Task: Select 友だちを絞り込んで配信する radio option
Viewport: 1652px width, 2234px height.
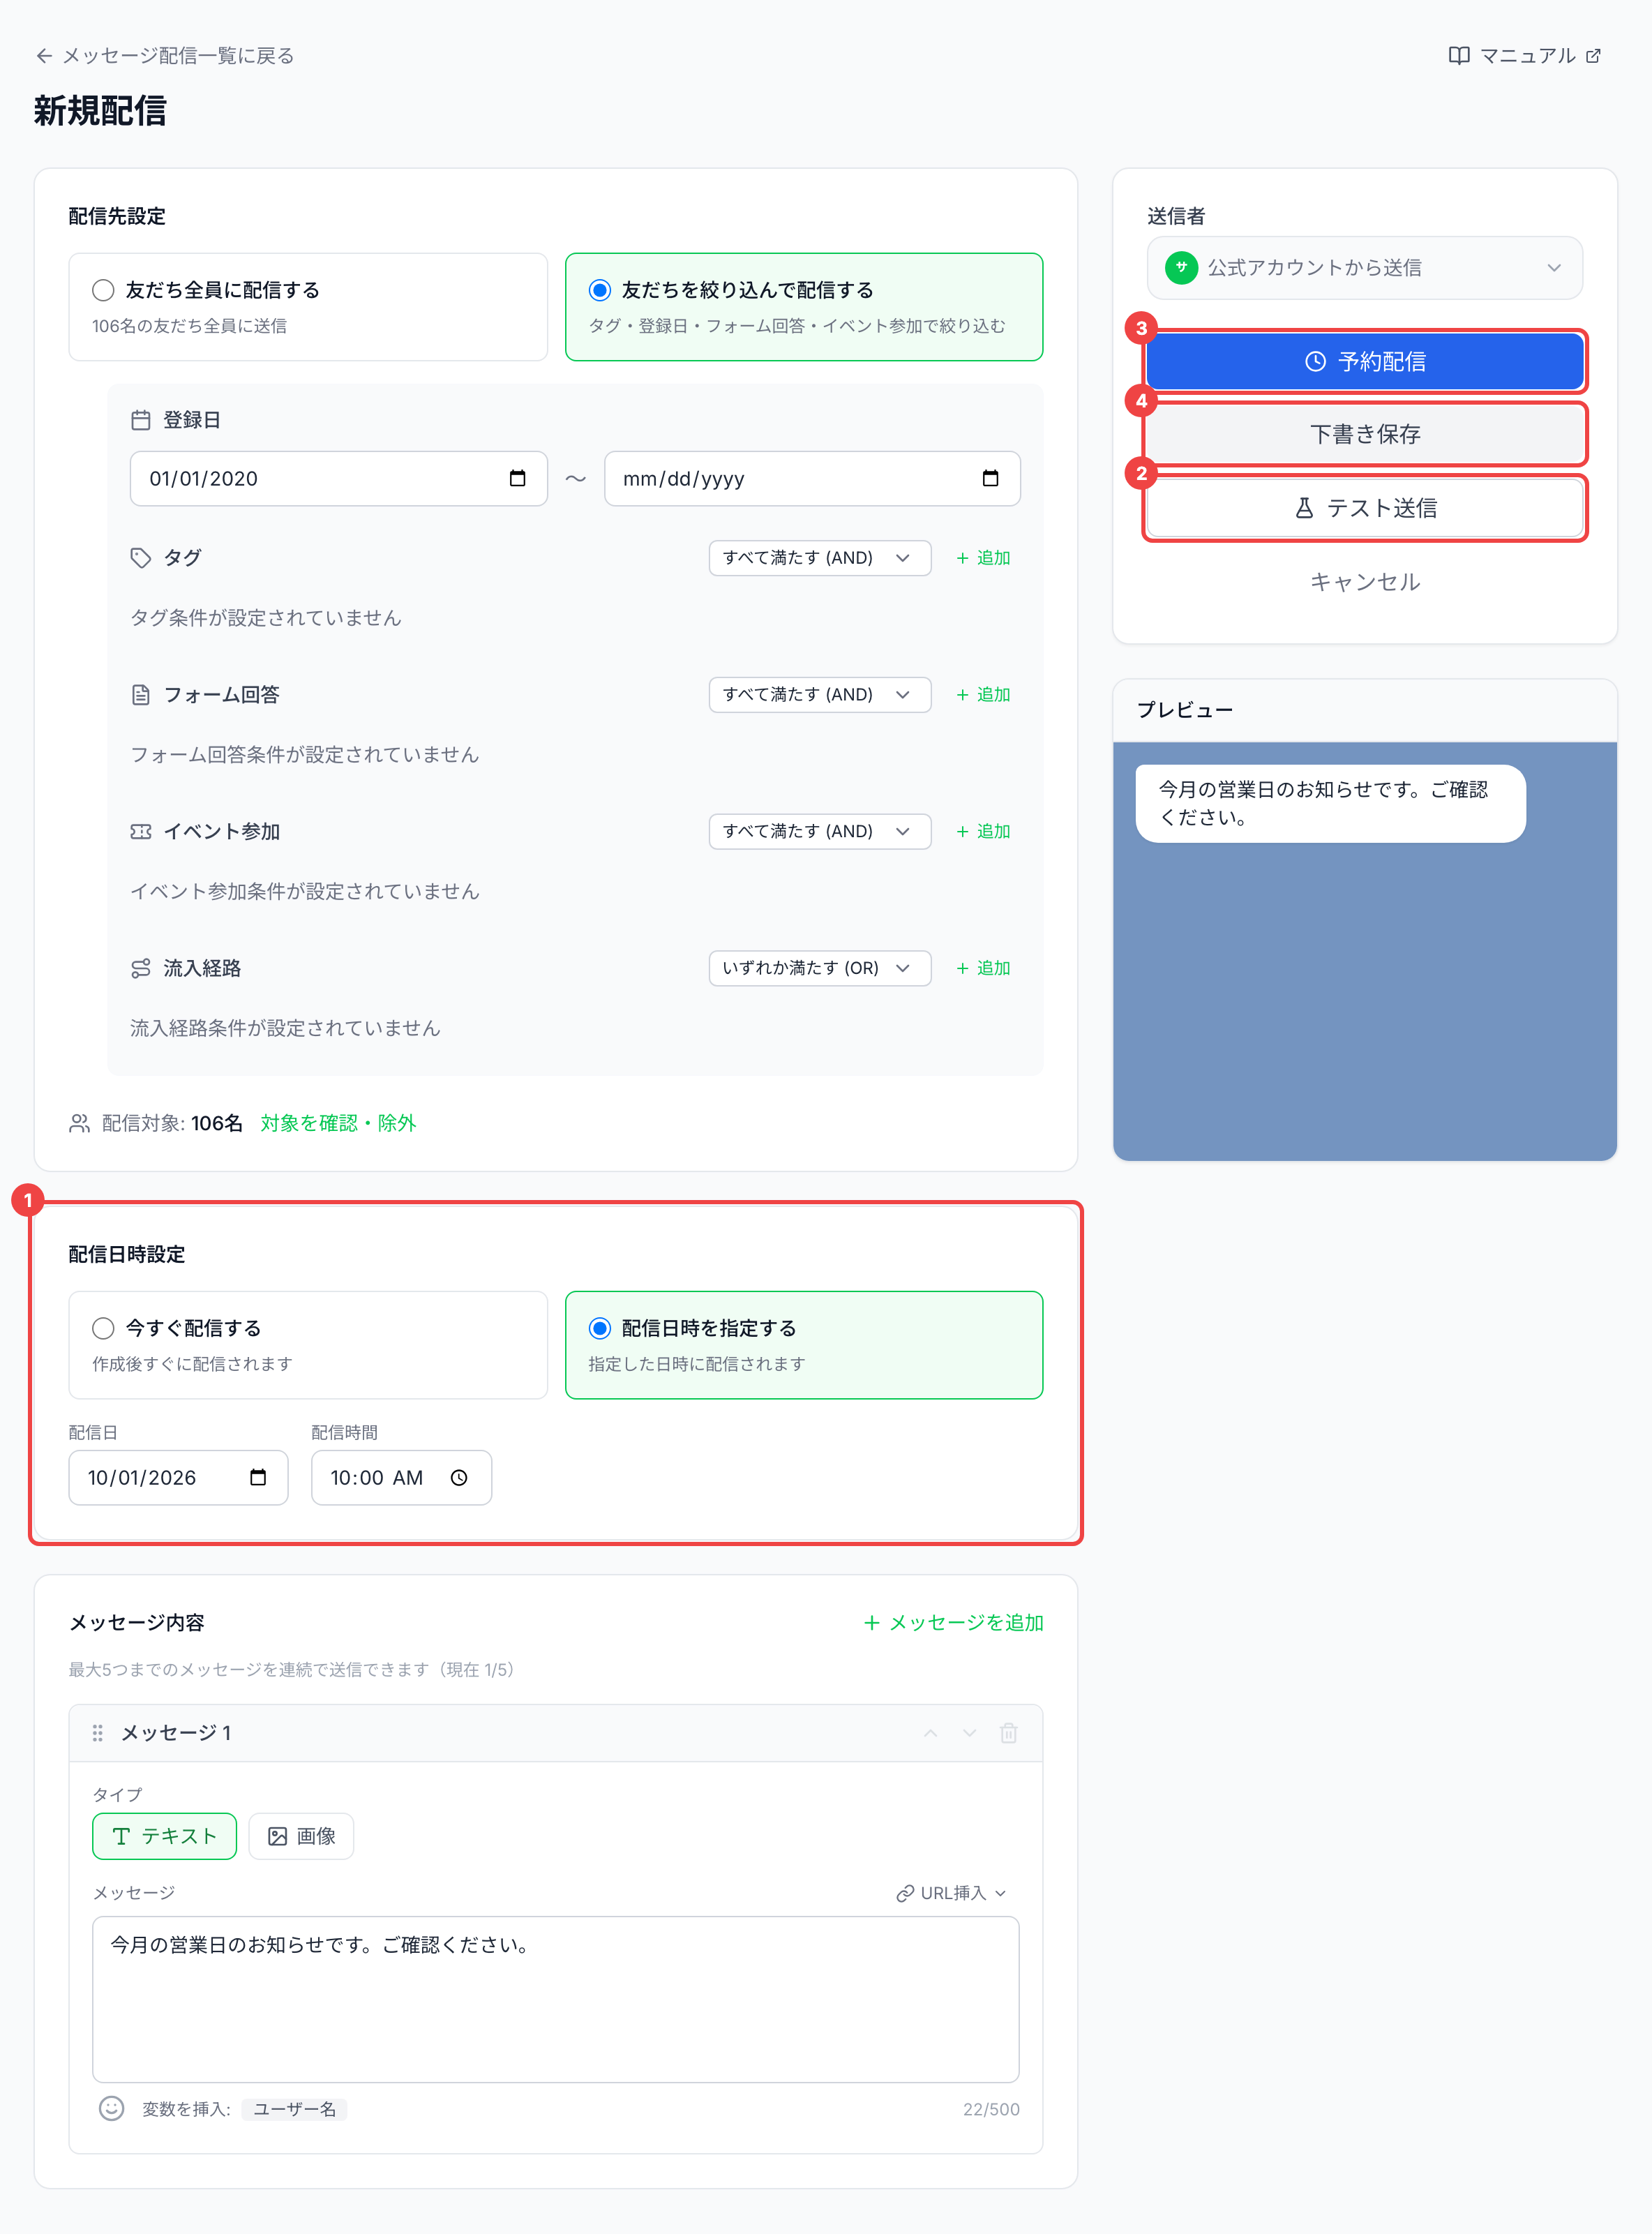Action: pos(600,290)
